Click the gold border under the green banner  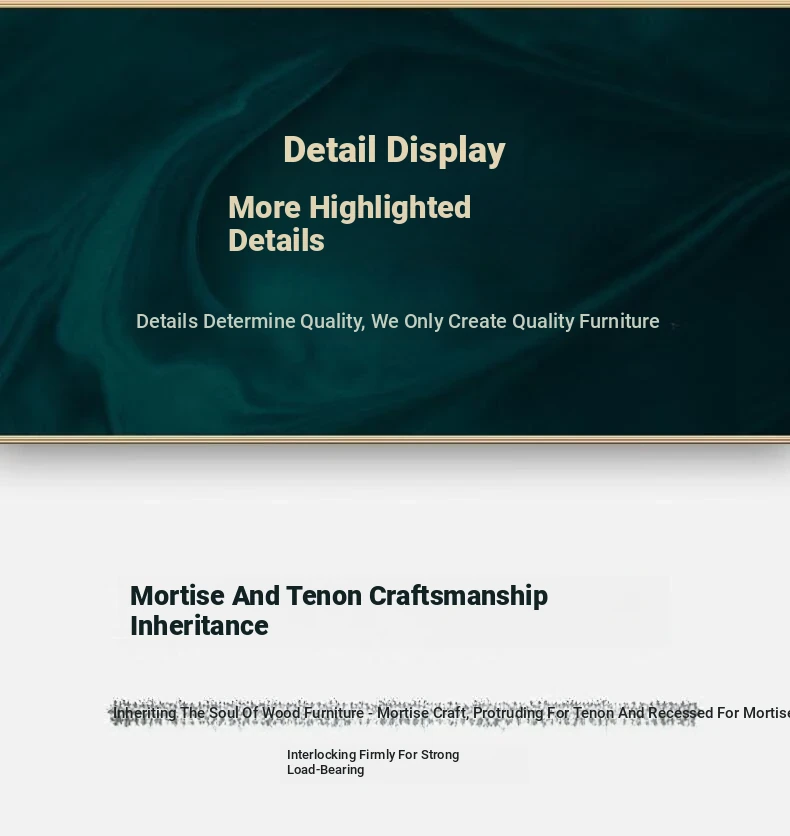(x=395, y=438)
